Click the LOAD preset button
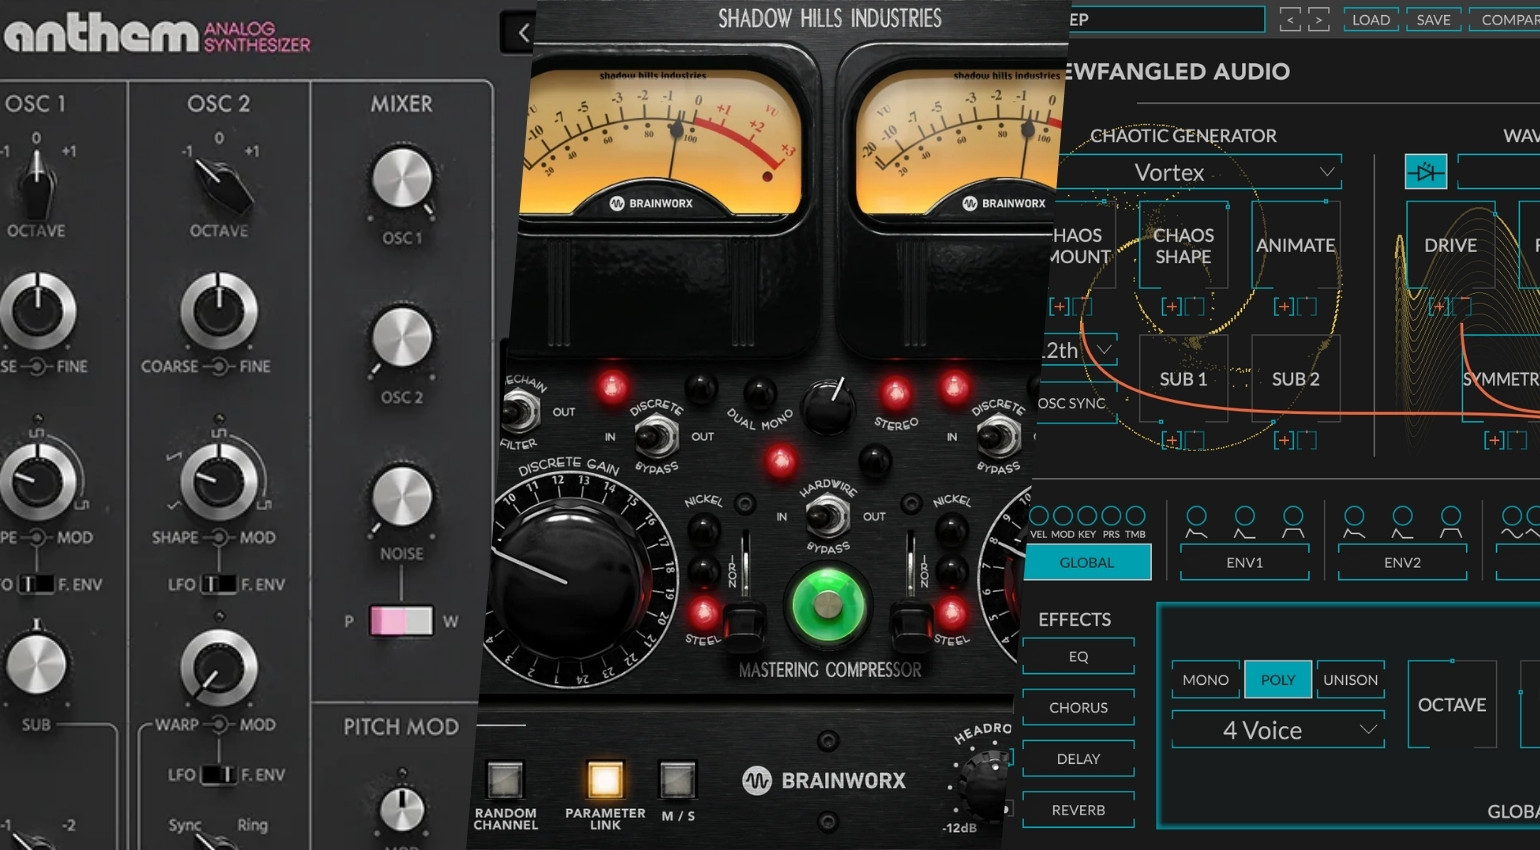This screenshot has height=850, width=1540. tap(1370, 19)
